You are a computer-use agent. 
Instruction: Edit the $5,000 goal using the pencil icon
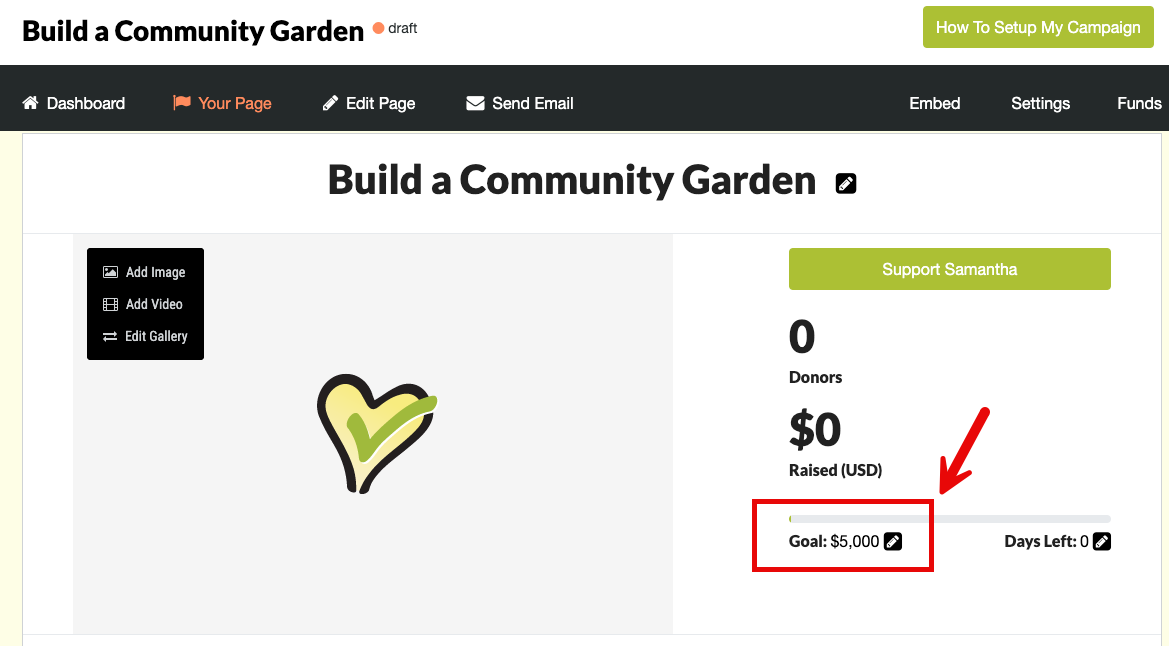pyautogui.click(x=892, y=542)
